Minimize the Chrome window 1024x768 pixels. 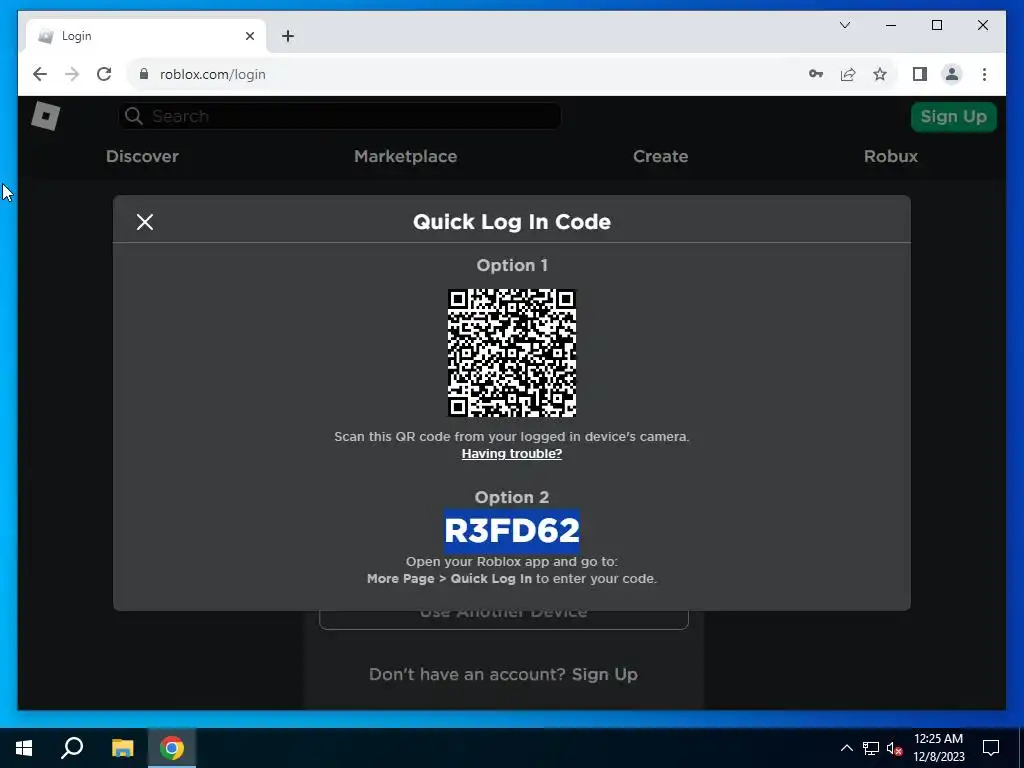(x=891, y=25)
